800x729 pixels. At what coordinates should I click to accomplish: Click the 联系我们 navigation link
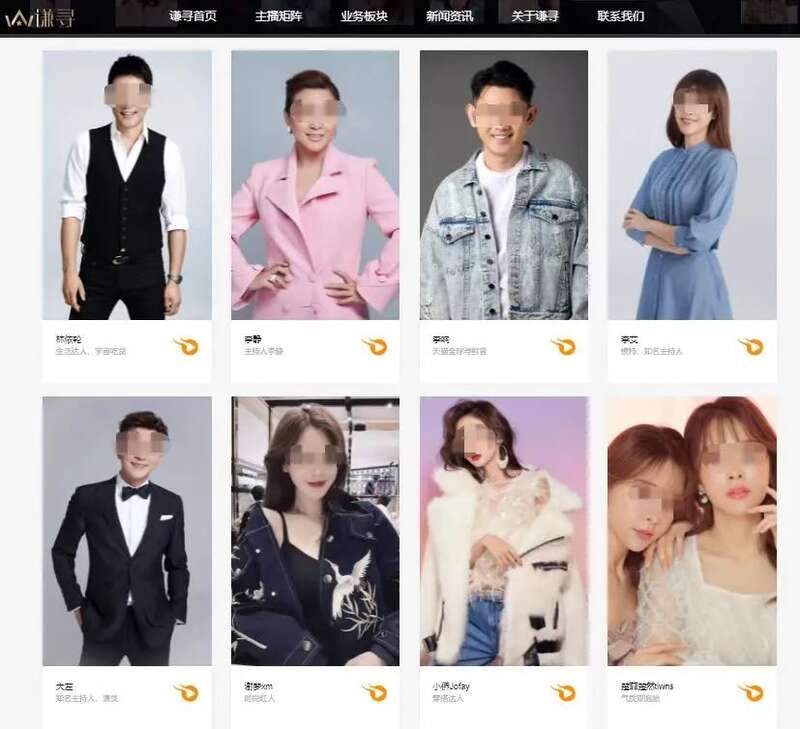point(621,16)
